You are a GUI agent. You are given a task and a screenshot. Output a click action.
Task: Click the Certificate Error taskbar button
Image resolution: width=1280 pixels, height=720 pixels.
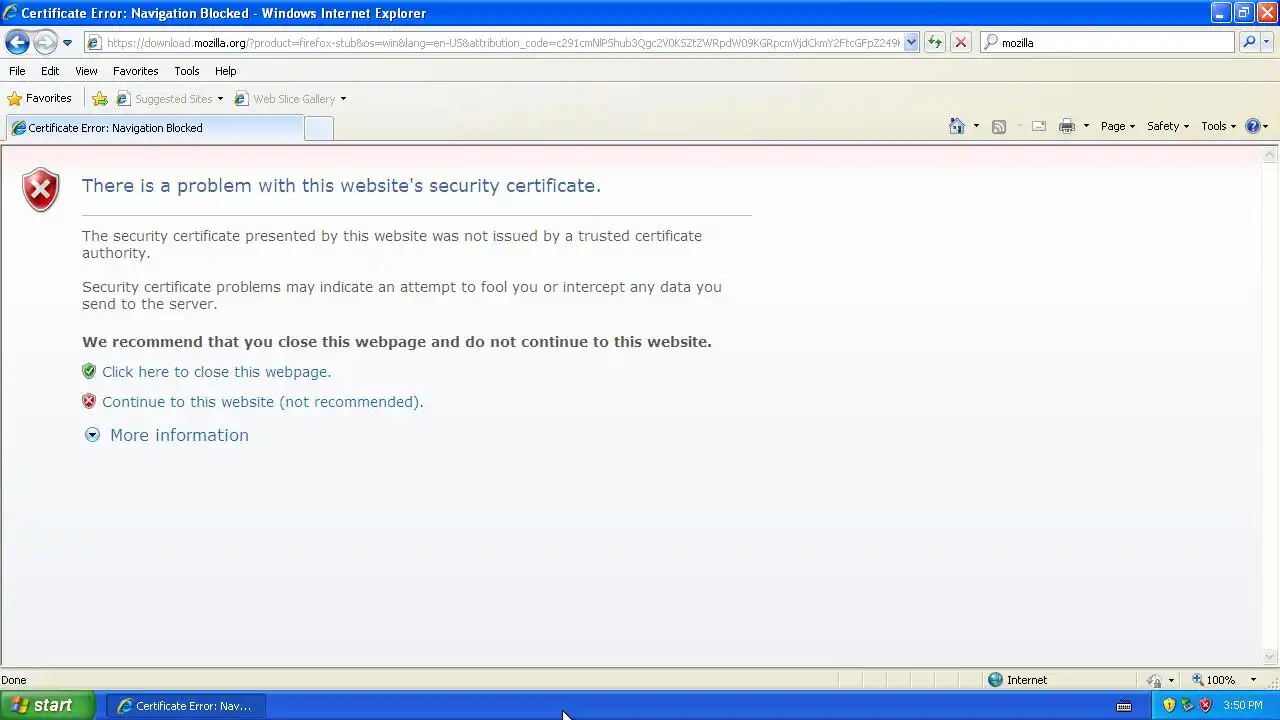[186, 706]
